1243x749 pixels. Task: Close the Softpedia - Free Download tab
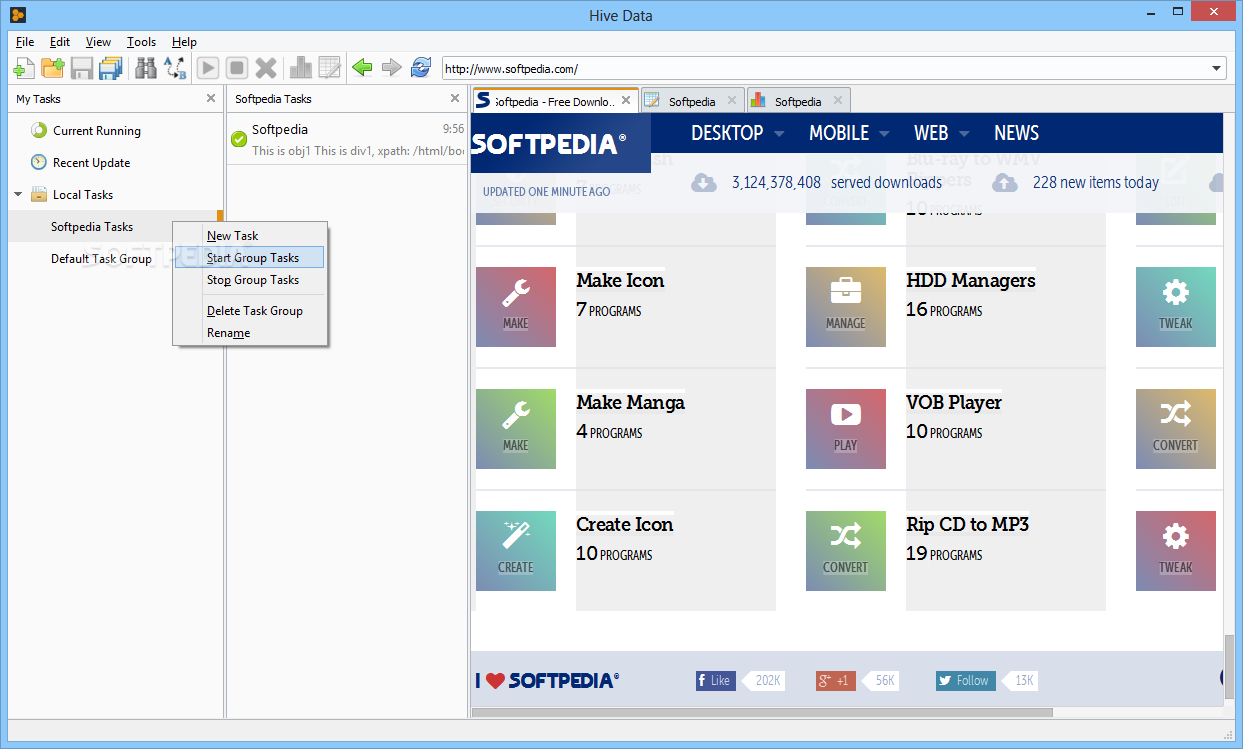(x=627, y=101)
